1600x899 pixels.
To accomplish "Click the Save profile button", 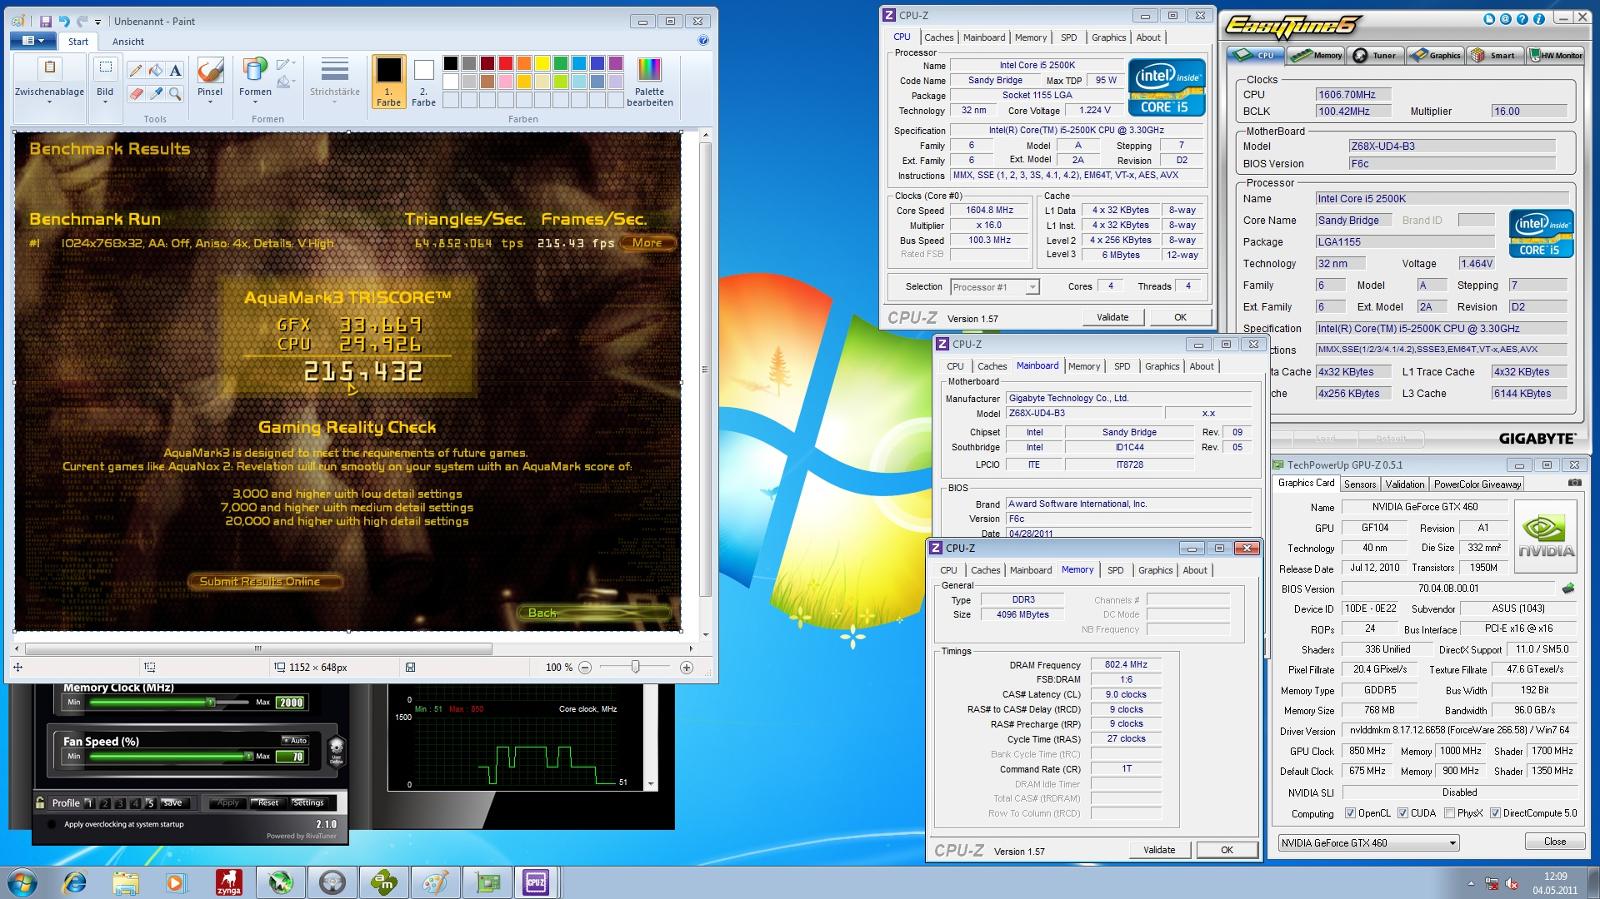I will click(x=173, y=803).
